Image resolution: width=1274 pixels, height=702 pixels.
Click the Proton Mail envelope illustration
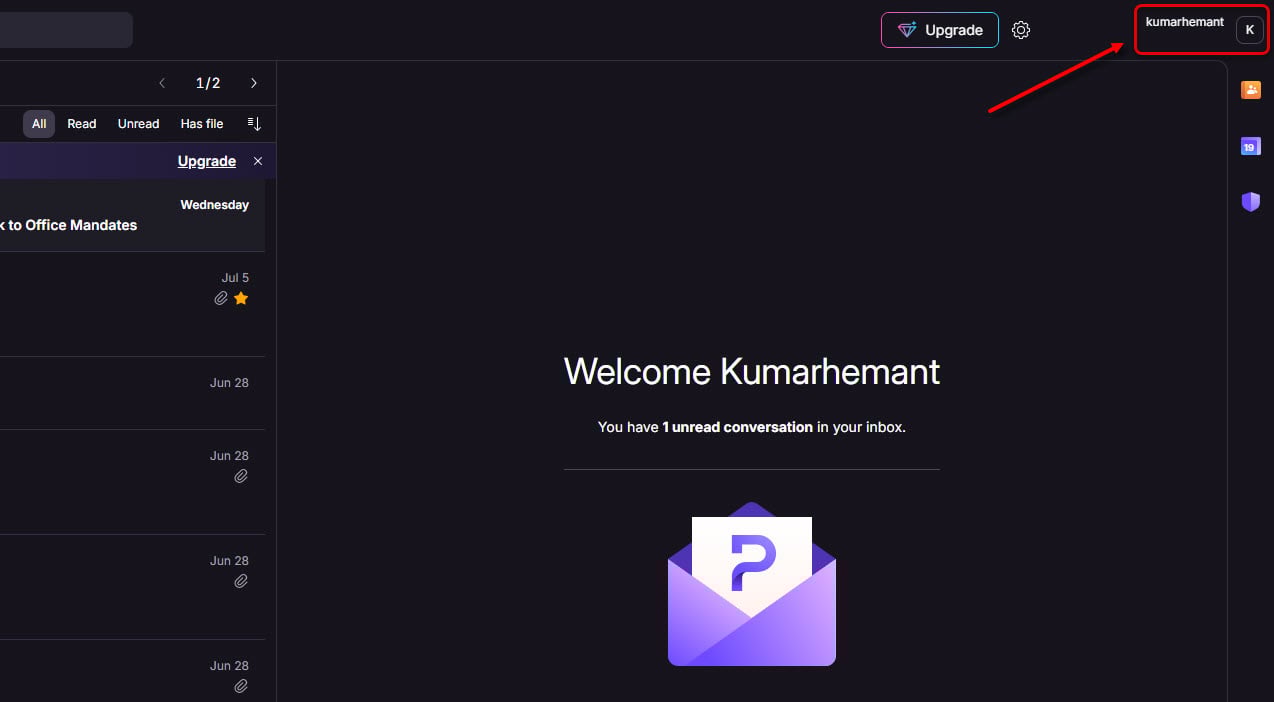[751, 584]
